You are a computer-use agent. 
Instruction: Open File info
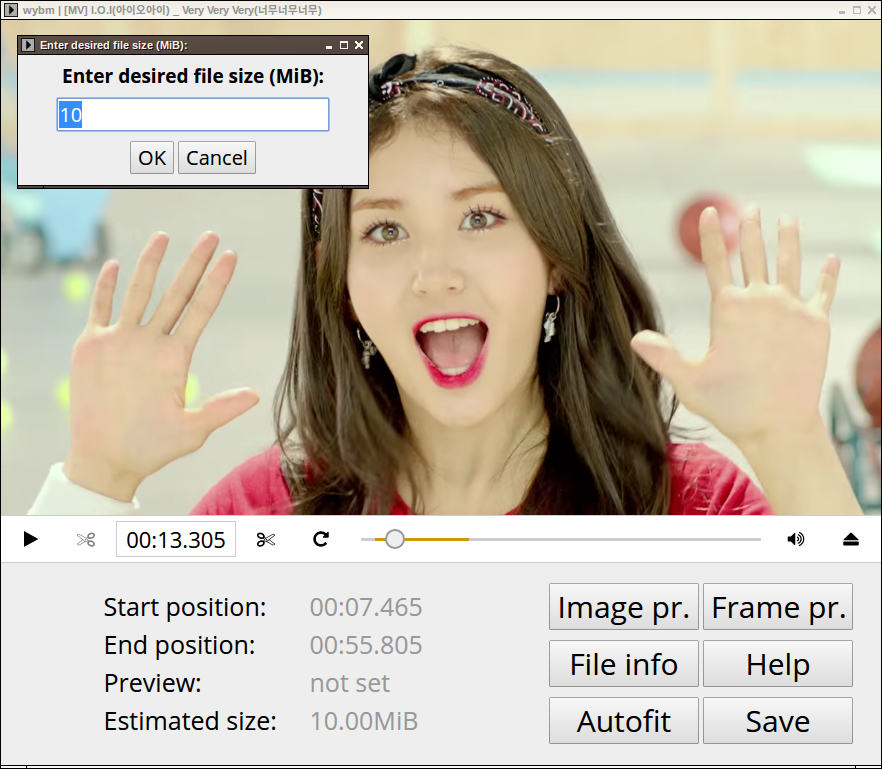pyautogui.click(x=624, y=664)
